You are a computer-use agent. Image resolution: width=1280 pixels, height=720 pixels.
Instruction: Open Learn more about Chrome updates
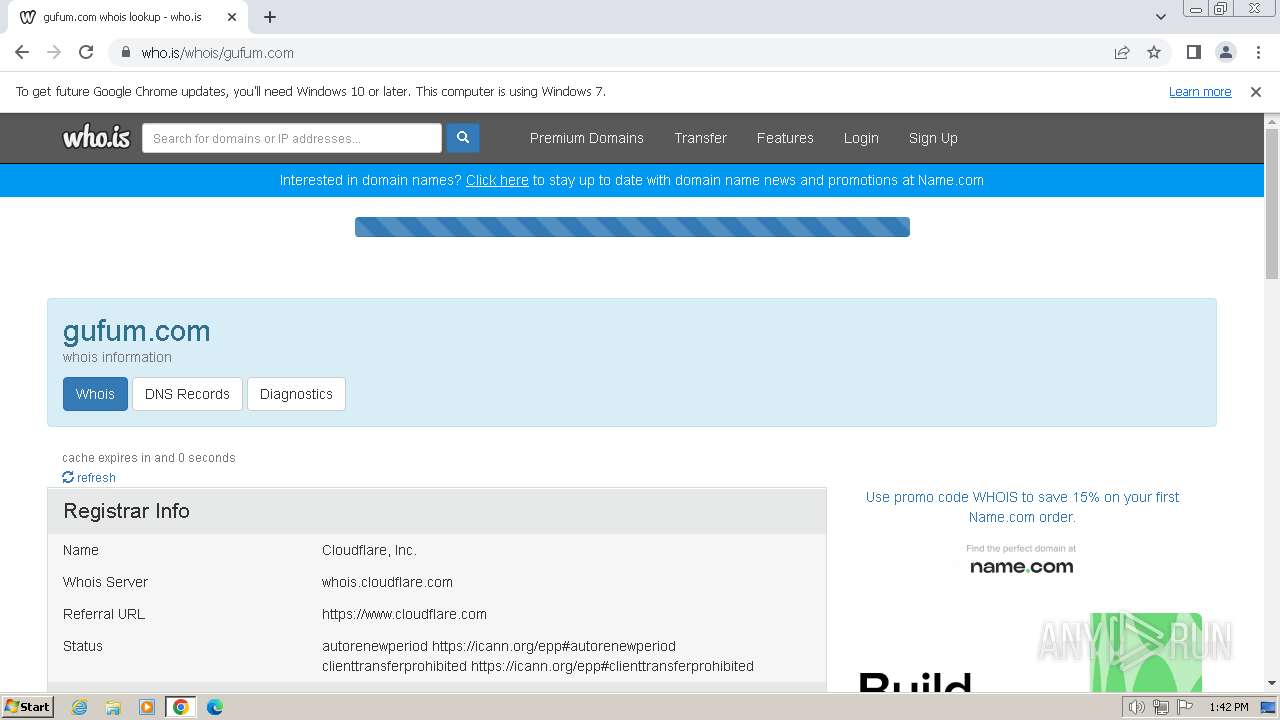coord(1200,91)
